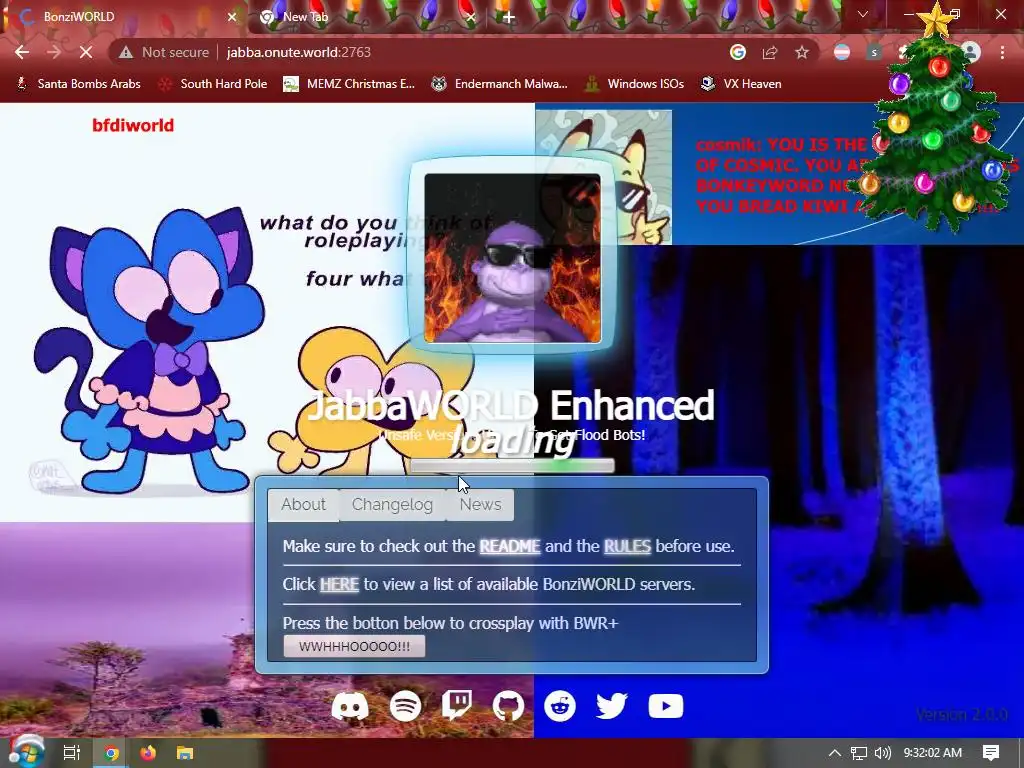Stop loading the page with the X button
1024x768 pixels.
pos(86,52)
